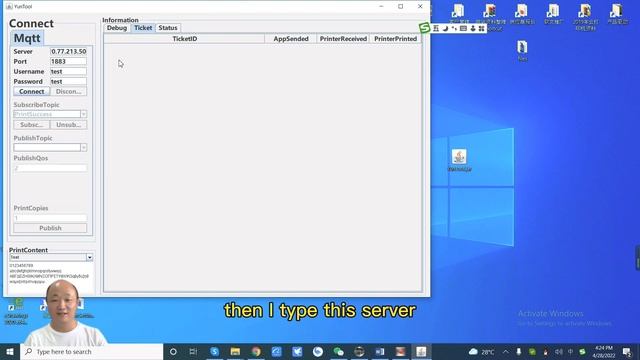
Task: Click the Unsub... unsubscribe button
Action: click(x=69, y=124)
